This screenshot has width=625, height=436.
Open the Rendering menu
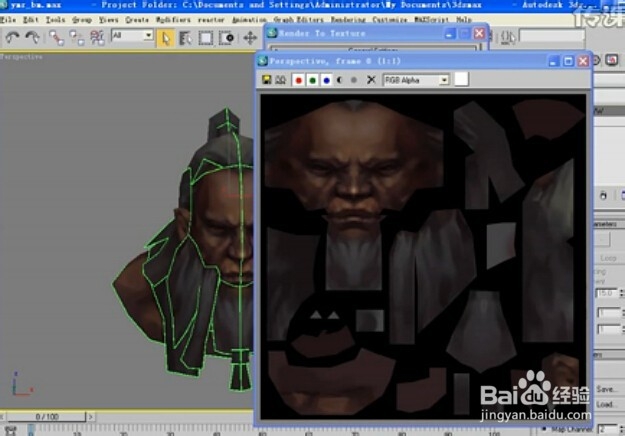tap(348, 20)
